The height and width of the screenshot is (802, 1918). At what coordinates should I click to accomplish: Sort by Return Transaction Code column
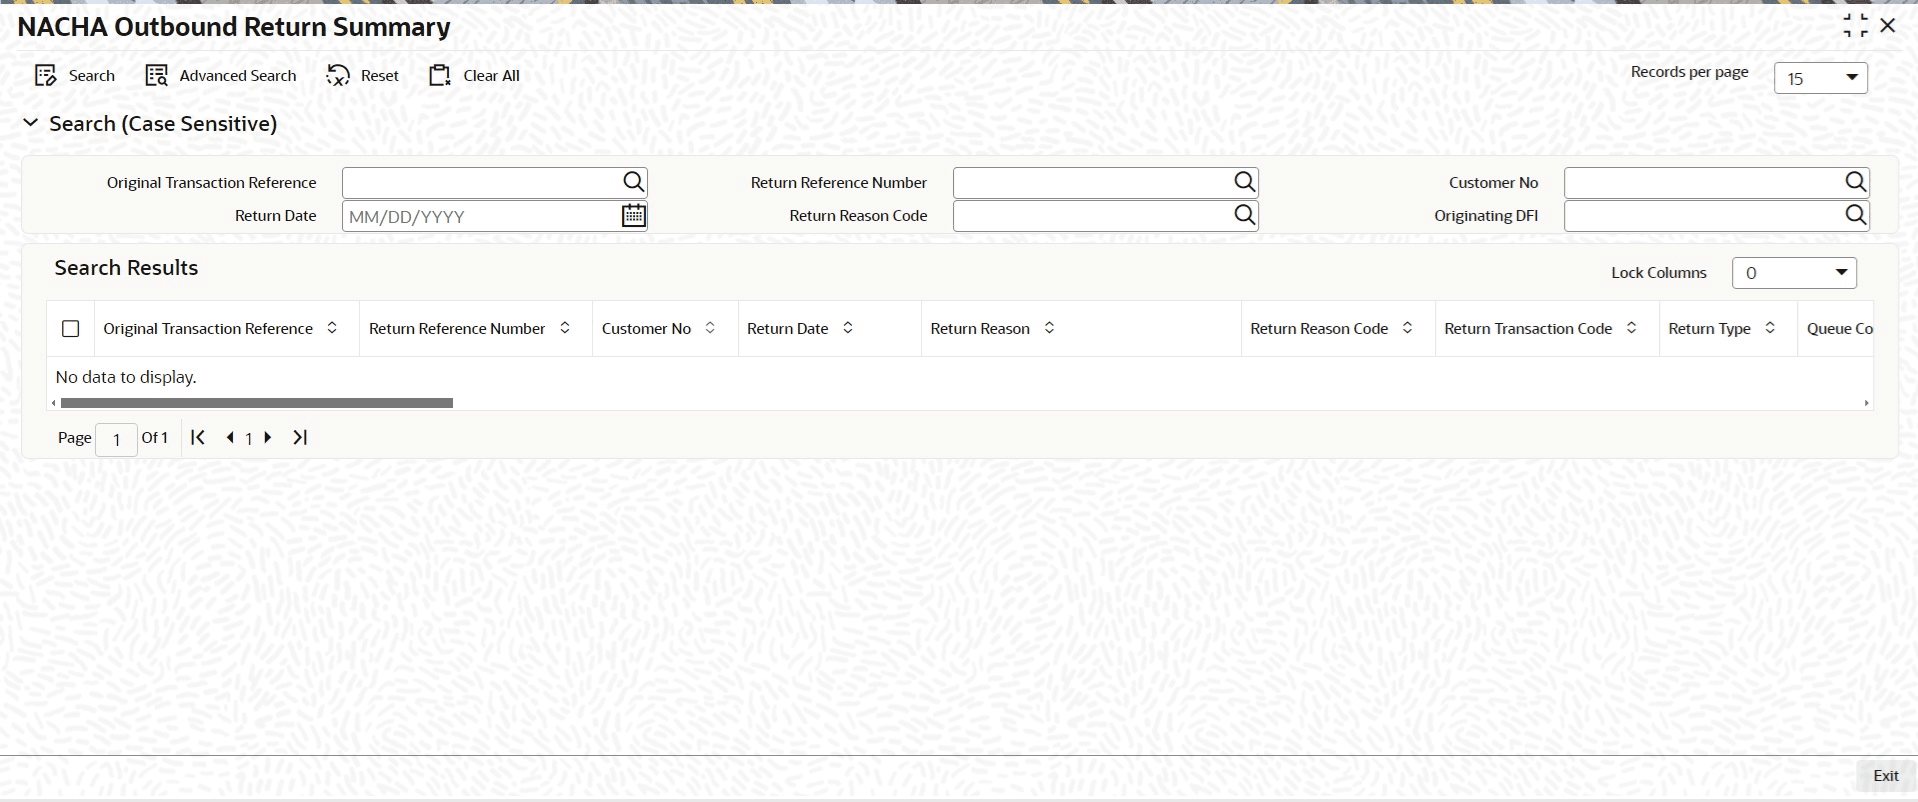[1631, 328]
